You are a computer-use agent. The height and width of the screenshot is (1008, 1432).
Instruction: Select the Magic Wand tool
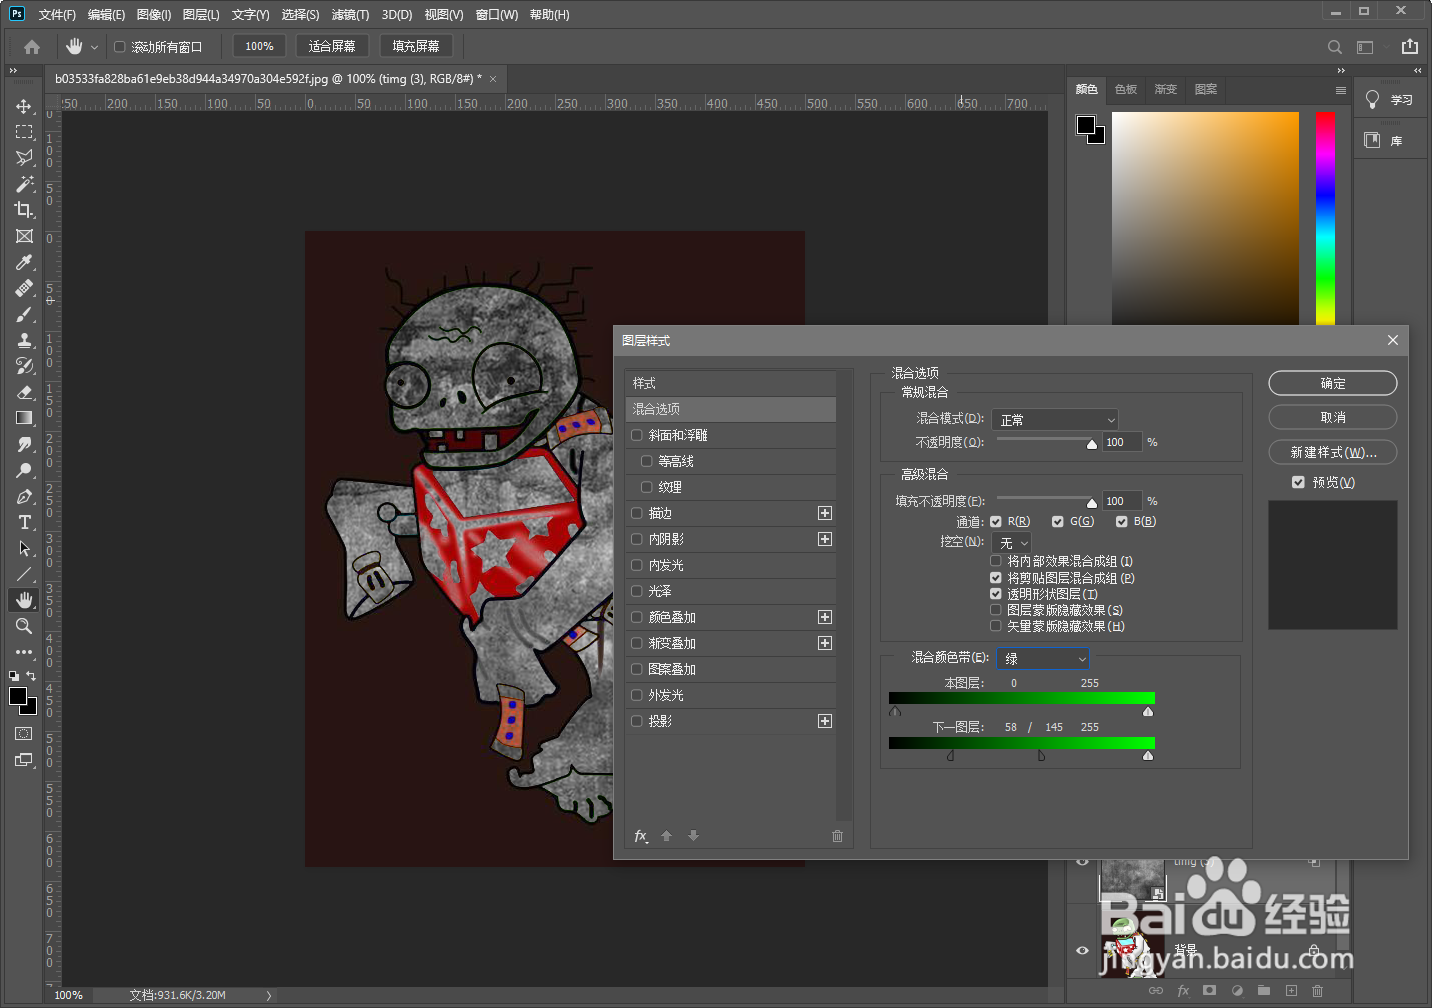coord(24,184)
